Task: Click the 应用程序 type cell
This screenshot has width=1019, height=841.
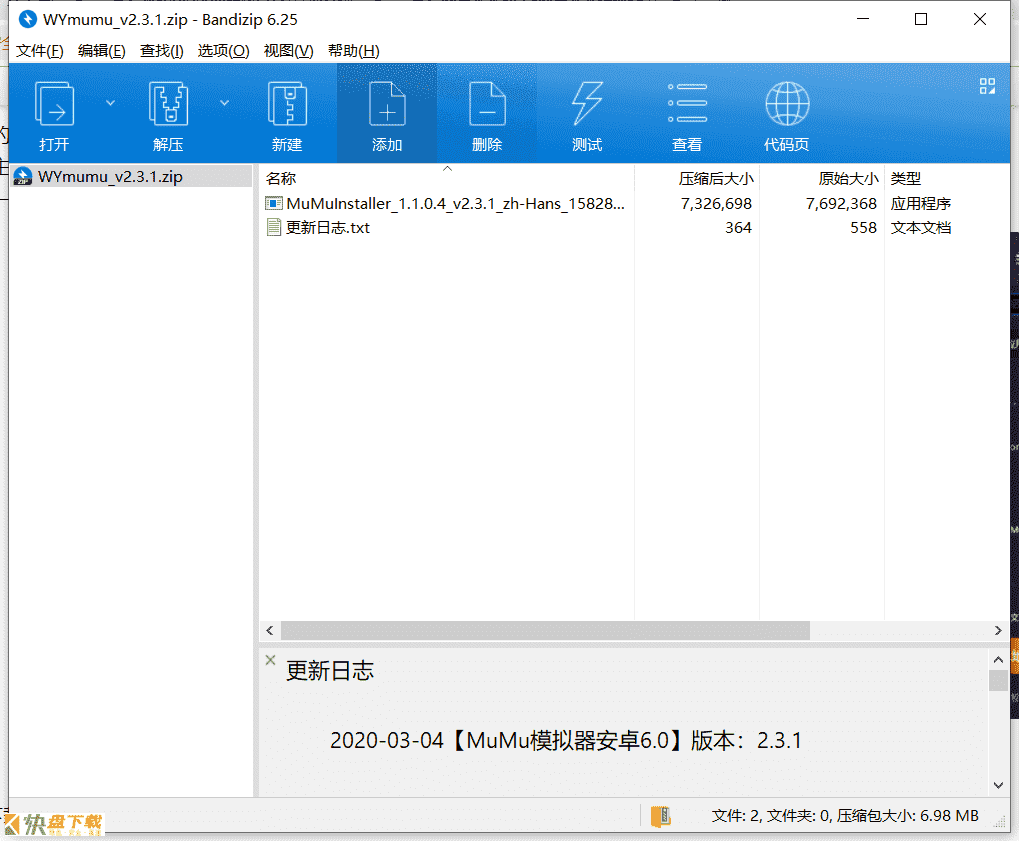Action: pyautogui.click(x=921, y=203)
